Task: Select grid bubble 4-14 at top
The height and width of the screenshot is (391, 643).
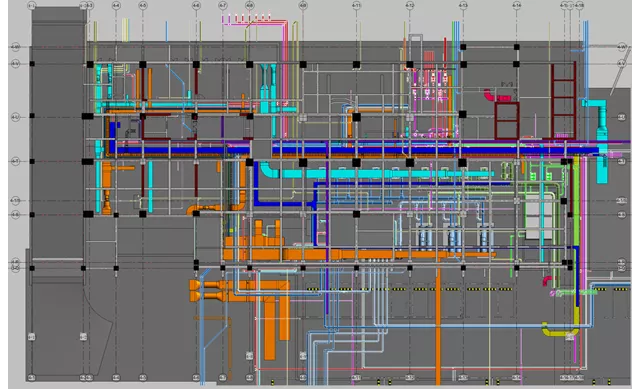Action: 516,6
